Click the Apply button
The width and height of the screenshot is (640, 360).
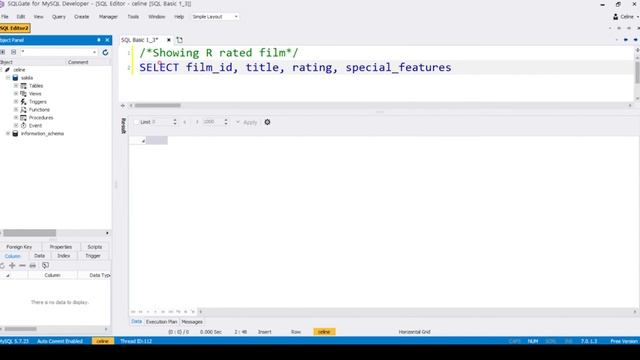[250, 122]
